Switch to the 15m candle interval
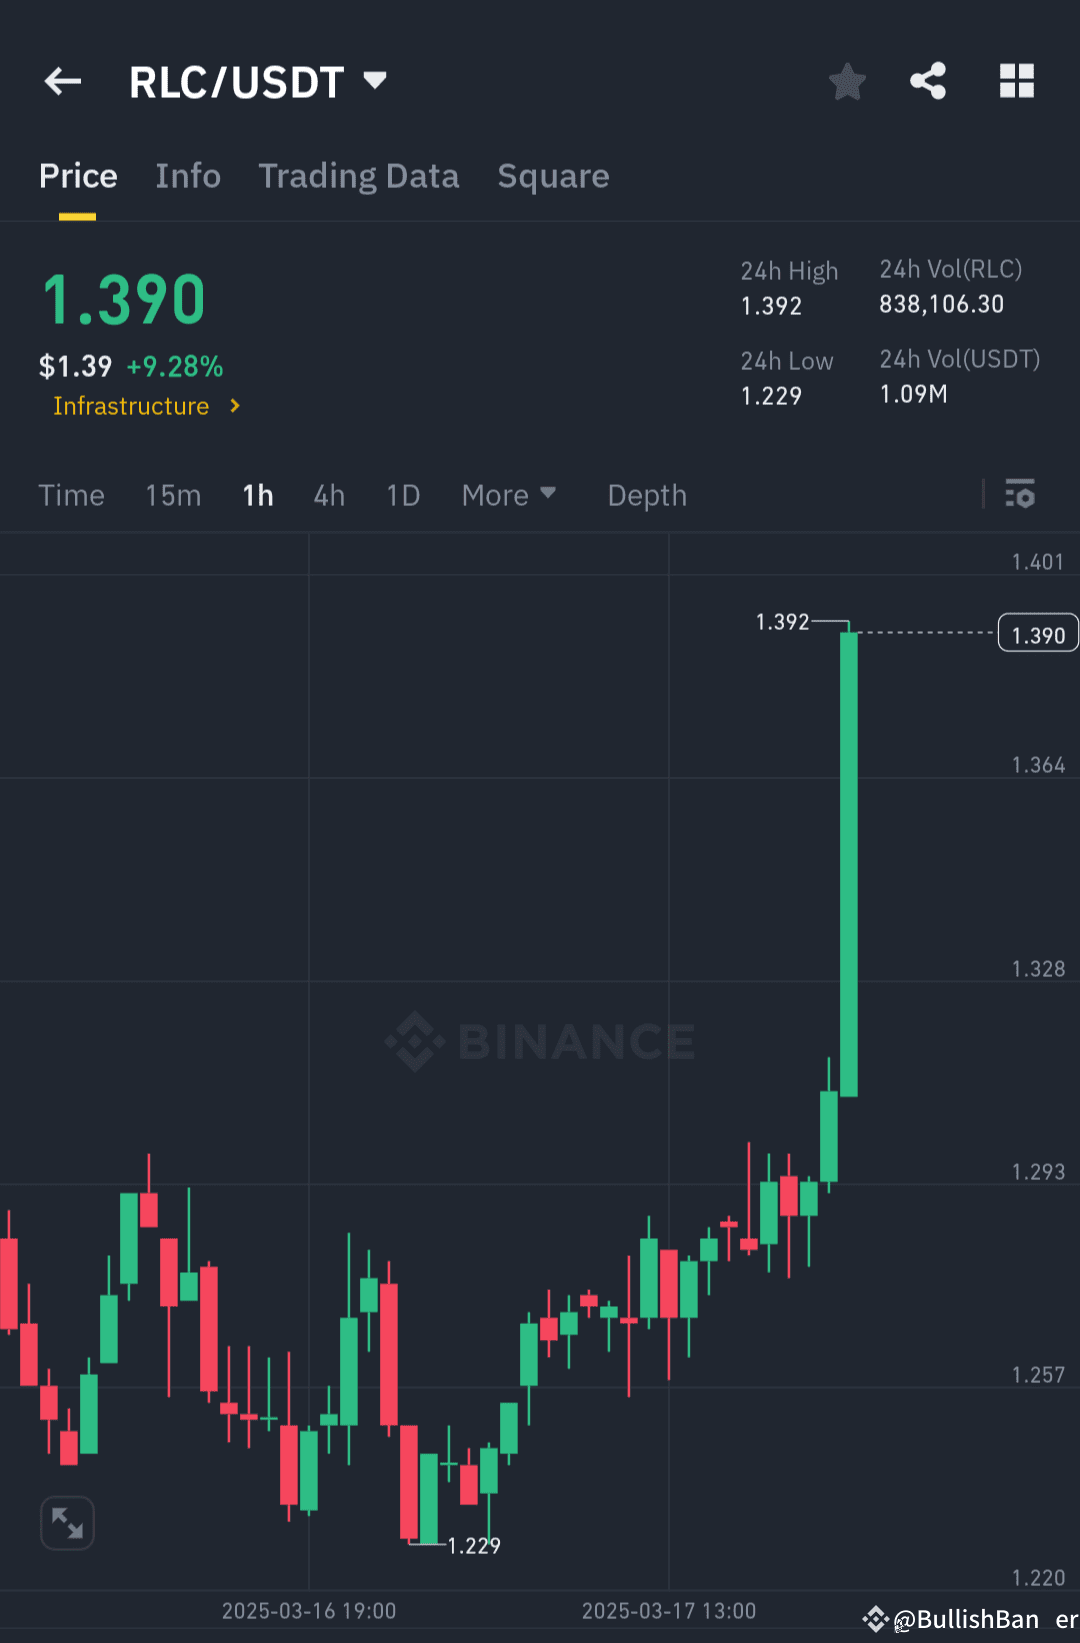Image resolution: width=1080 pixels, height=1643 pixels. 172,495
